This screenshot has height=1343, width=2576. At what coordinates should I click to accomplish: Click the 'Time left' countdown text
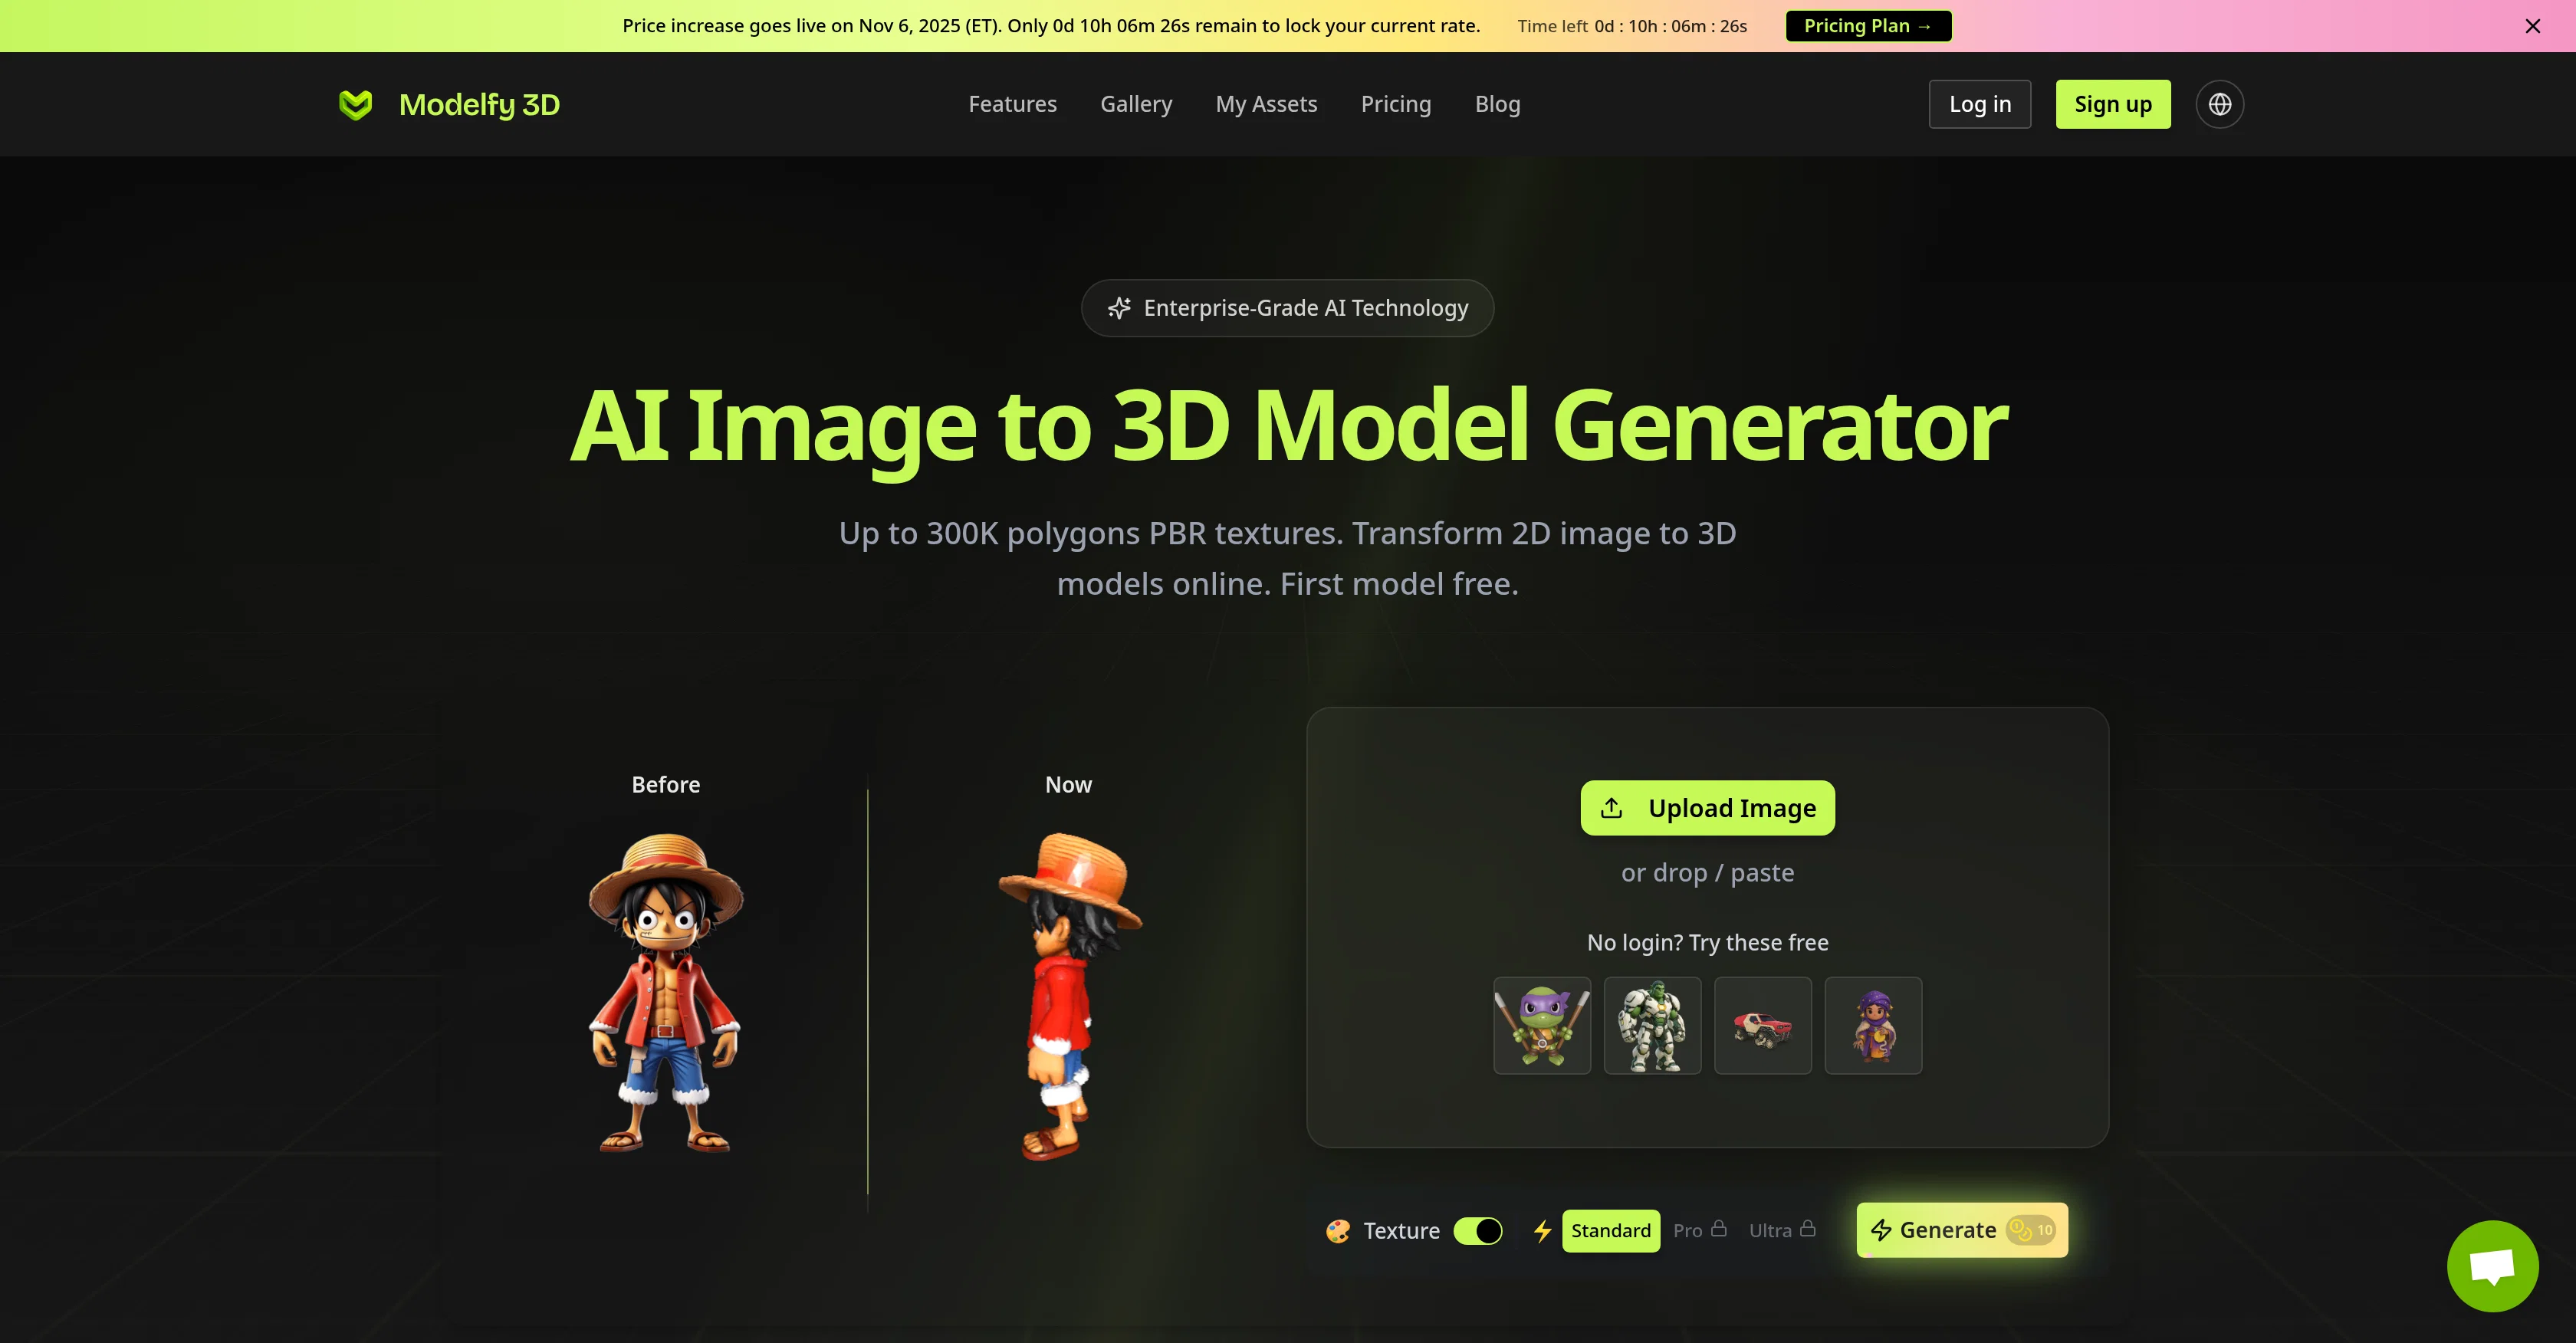1632,26
